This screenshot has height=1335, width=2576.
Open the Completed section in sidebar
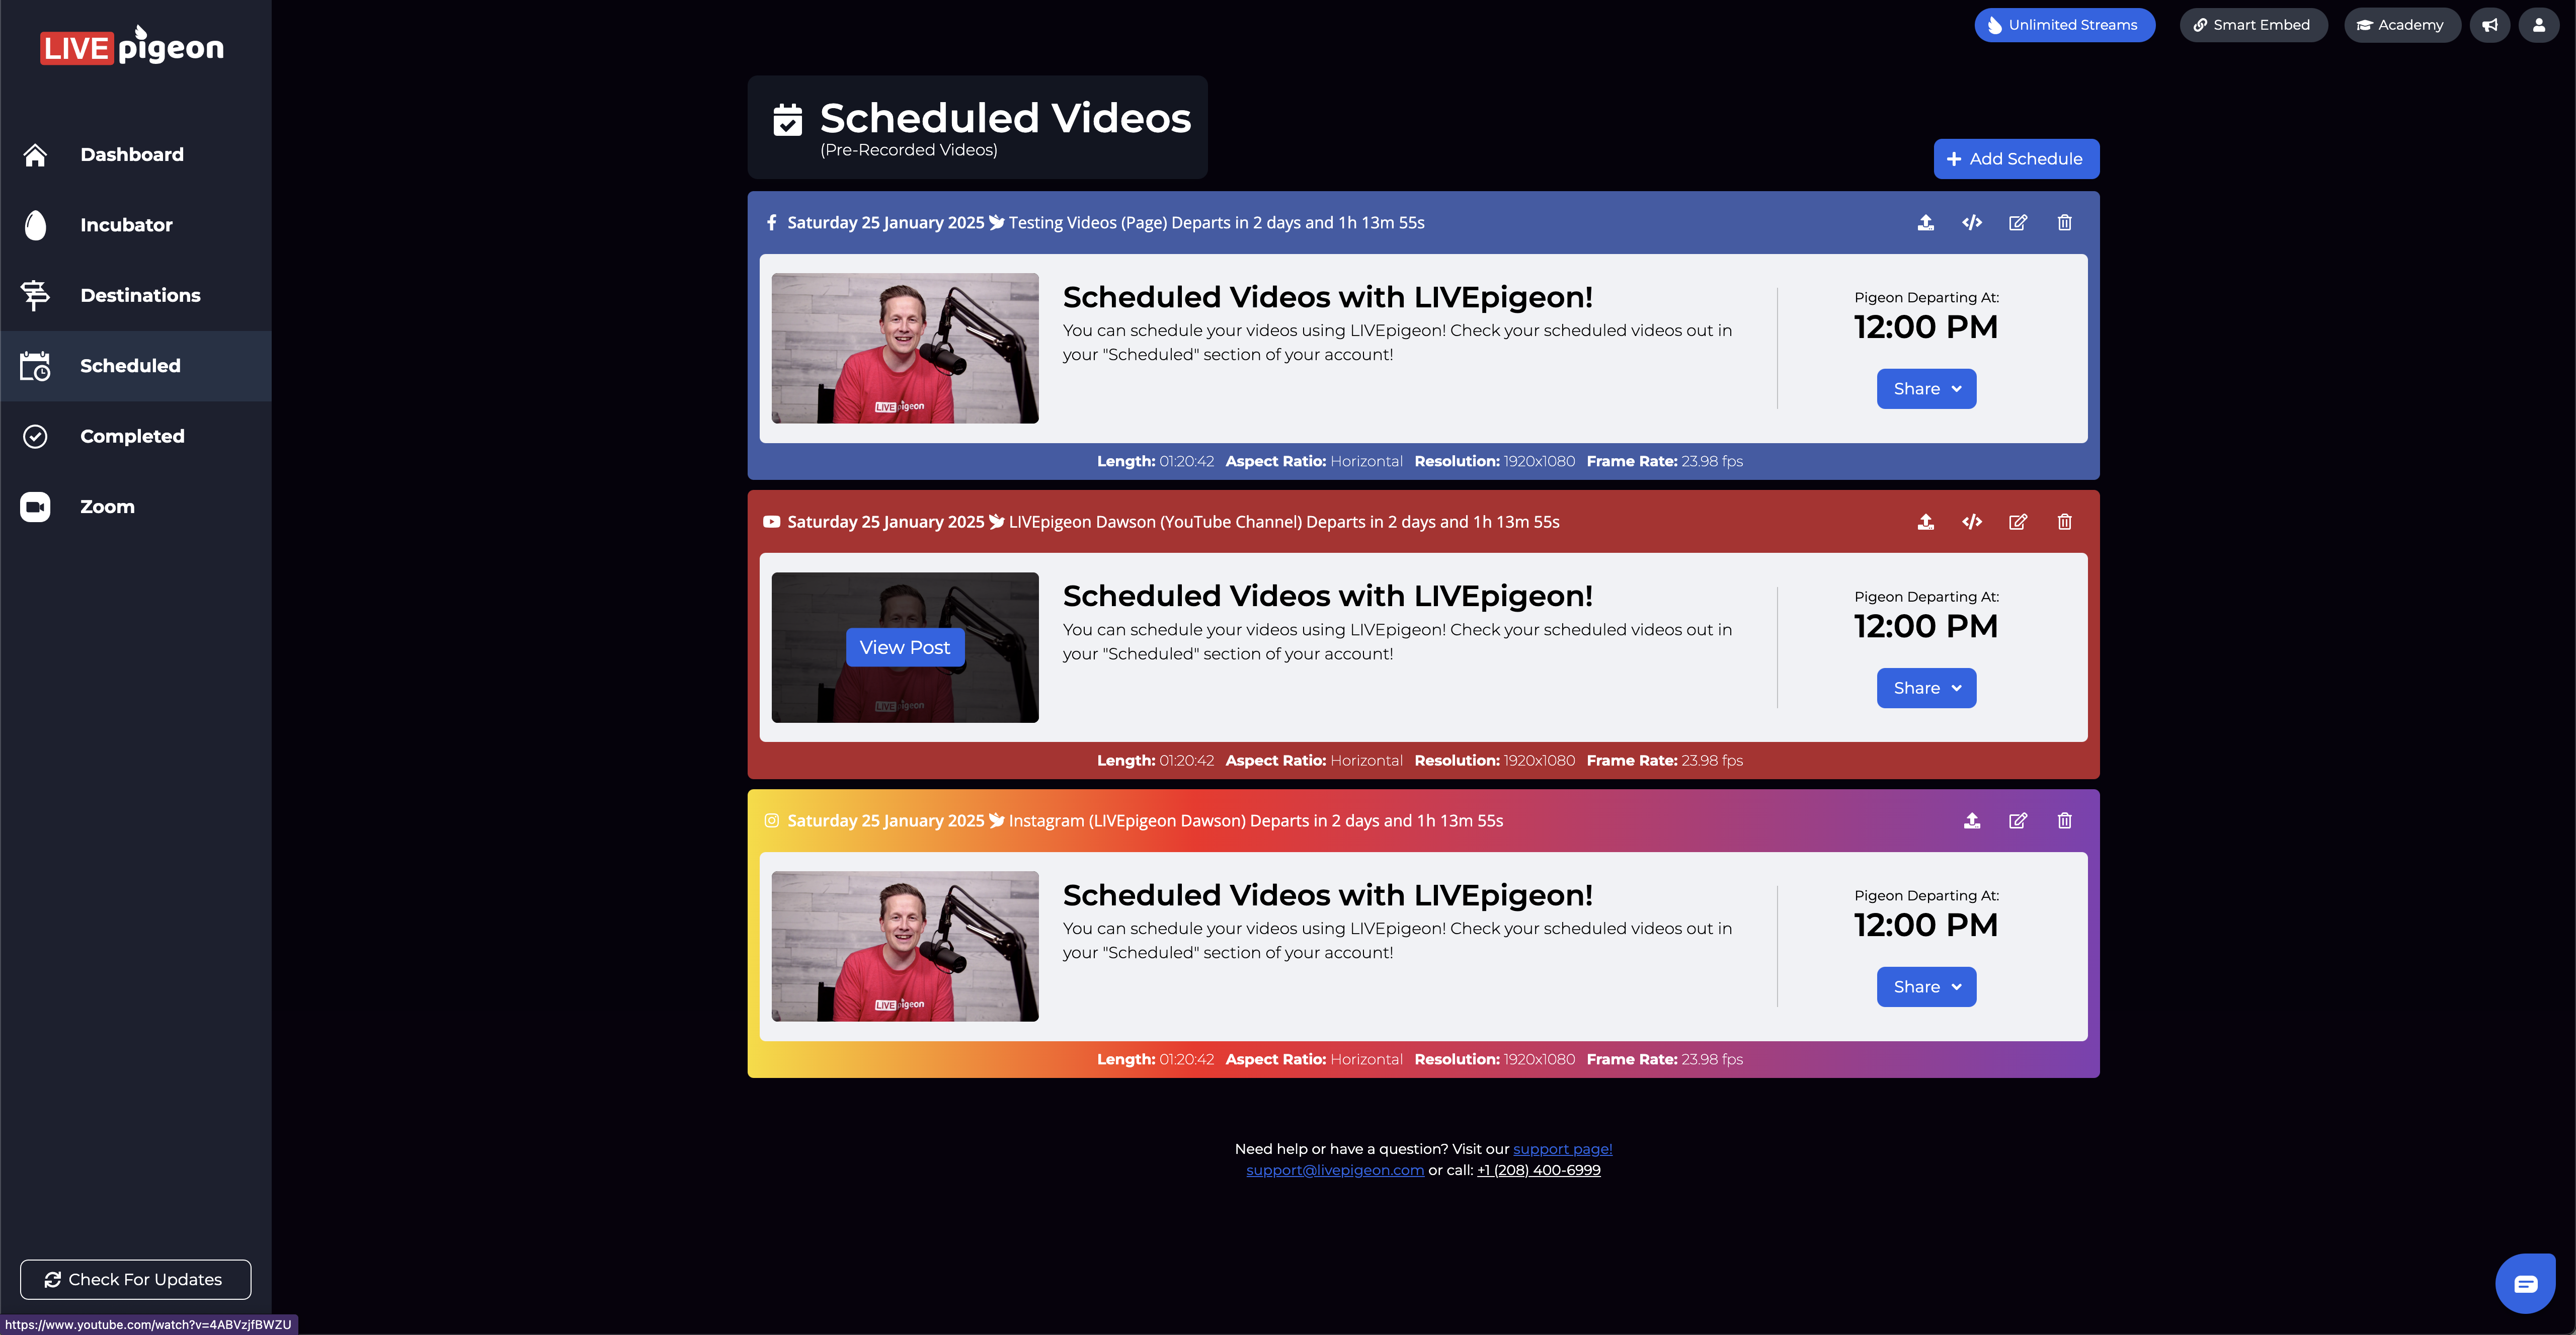[131, 436]
